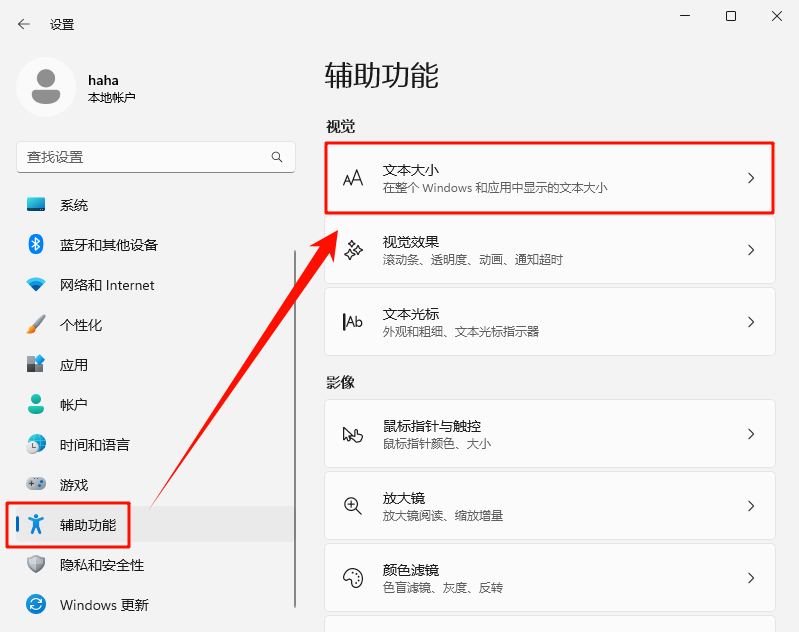The width and height of the screenshot is (799, 632).
Task: Expand 放大镜 with its chevron
Action: click(x=751, y=506)
